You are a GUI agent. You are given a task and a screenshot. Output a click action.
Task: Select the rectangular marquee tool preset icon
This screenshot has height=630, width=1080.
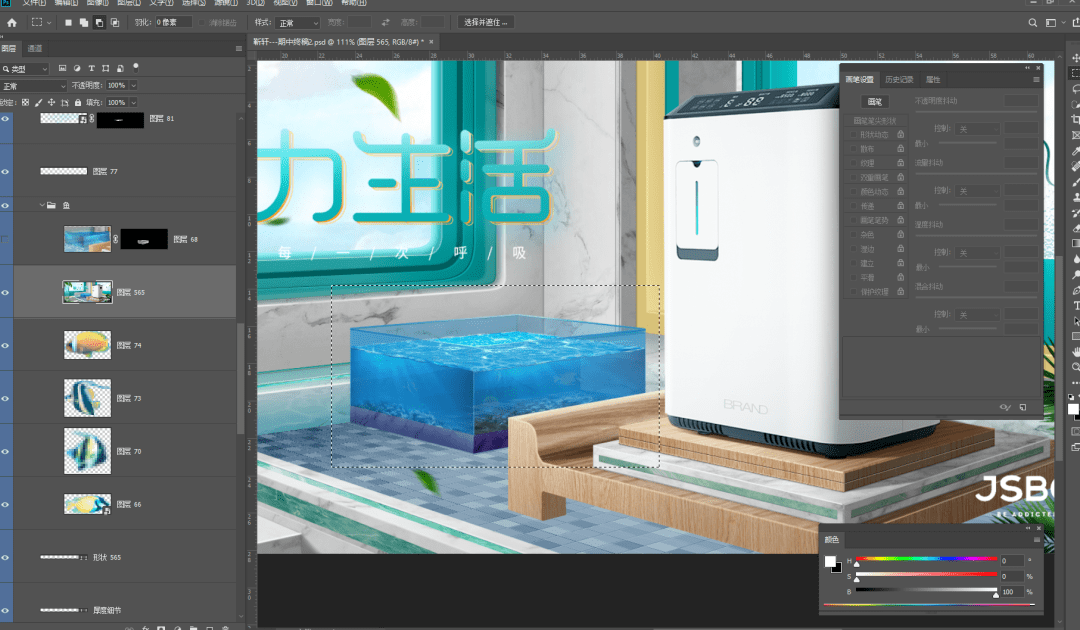37,23
